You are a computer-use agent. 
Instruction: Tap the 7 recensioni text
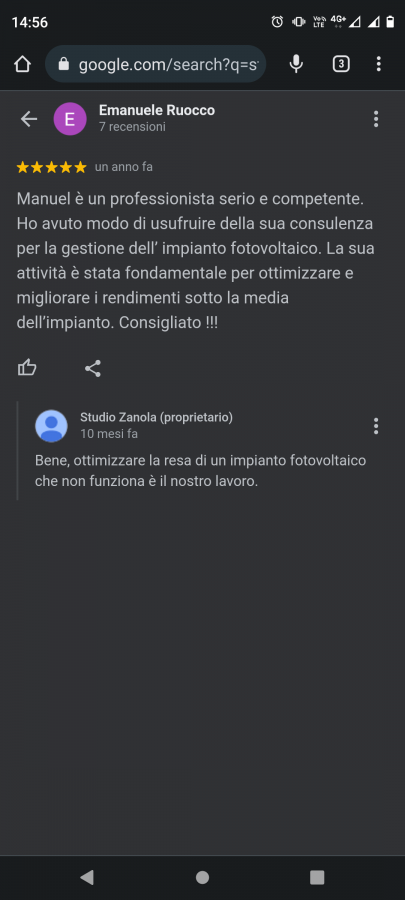(132, 127)
